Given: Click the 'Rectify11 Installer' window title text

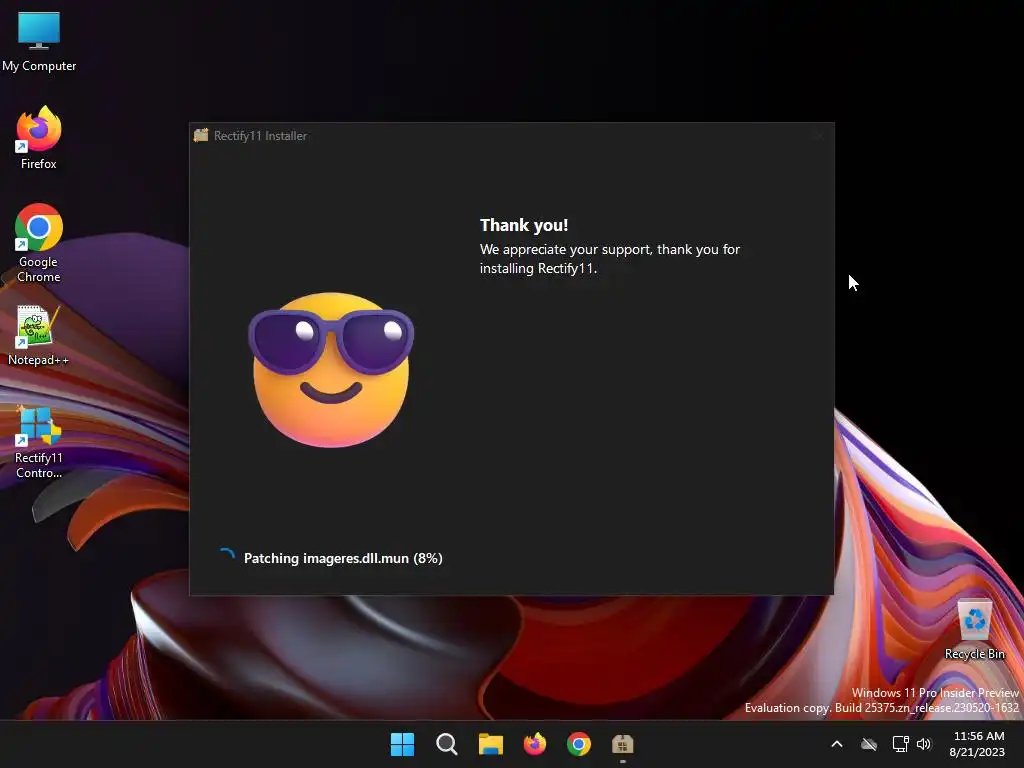Looking at the screenshot, I should [261, 136].
